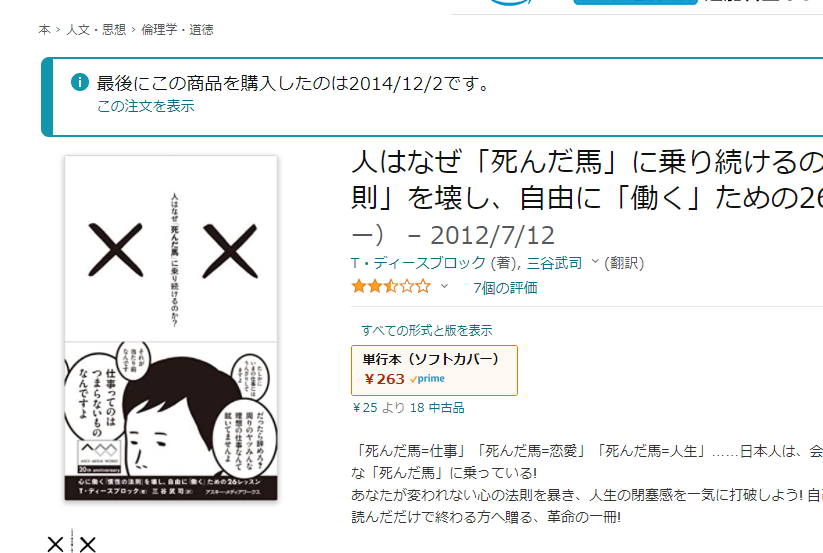Screen dimensions: 823x553
Task: Click the ￥25 used price link
Action: click(365, 408)
